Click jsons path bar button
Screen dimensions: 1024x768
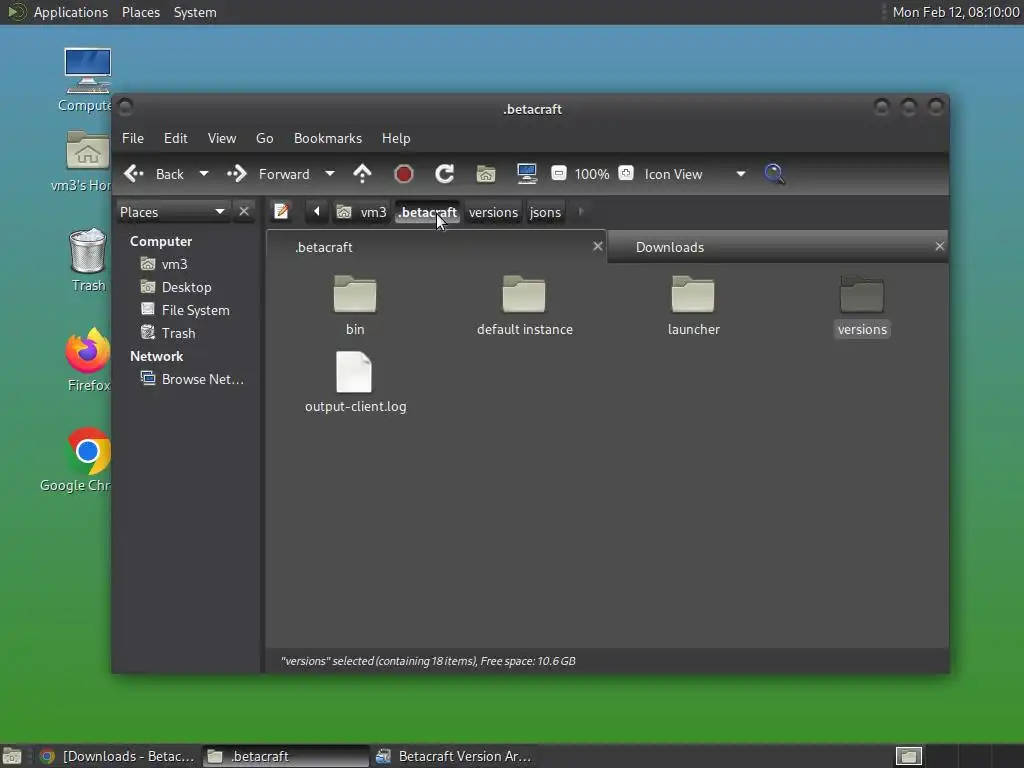[545, 212]
